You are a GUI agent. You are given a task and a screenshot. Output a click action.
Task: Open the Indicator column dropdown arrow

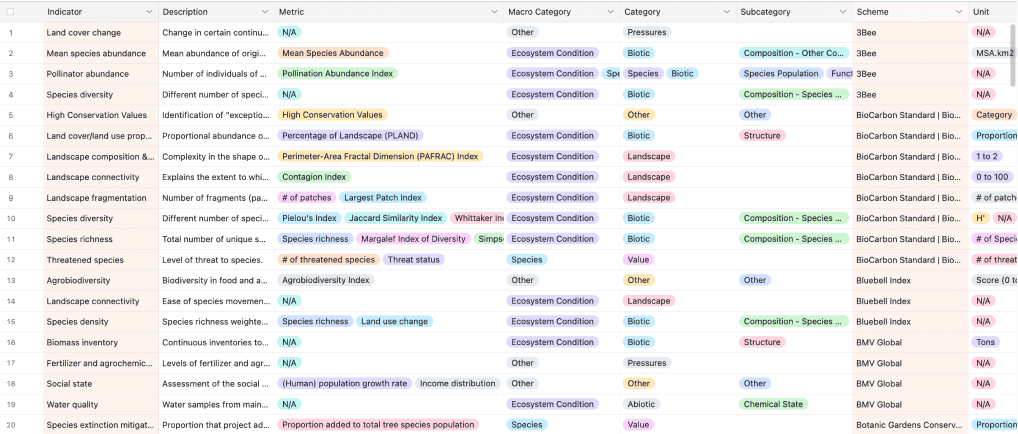click(x=149, y=12)
